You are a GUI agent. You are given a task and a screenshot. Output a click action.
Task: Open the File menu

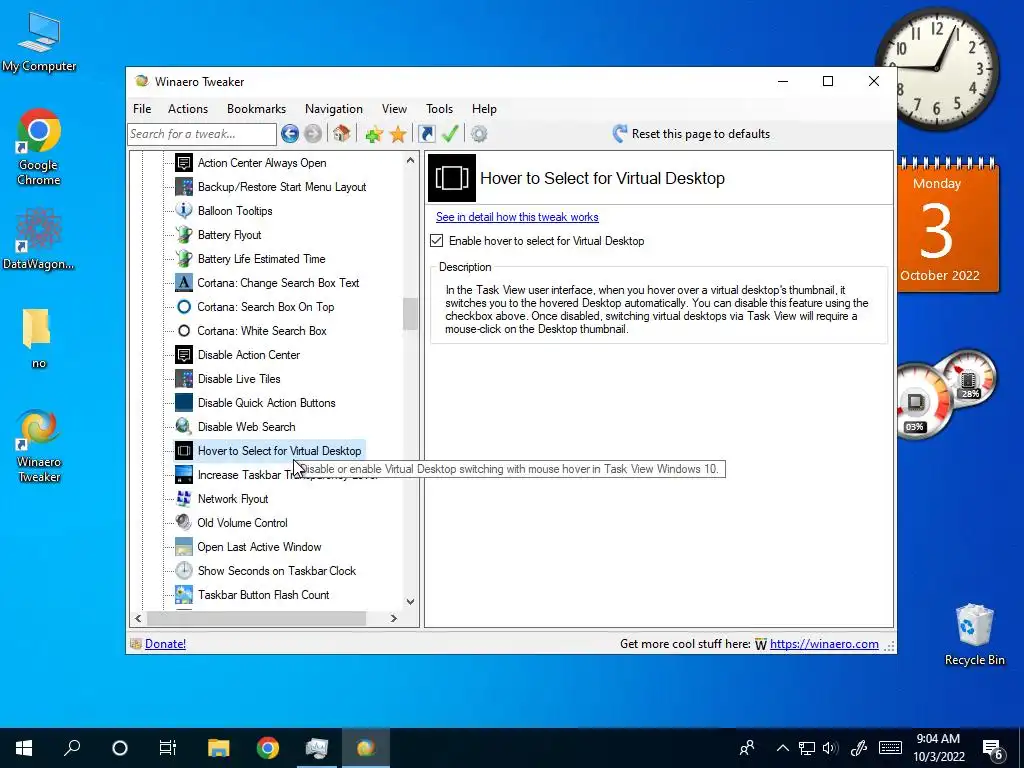click(142, 108)
